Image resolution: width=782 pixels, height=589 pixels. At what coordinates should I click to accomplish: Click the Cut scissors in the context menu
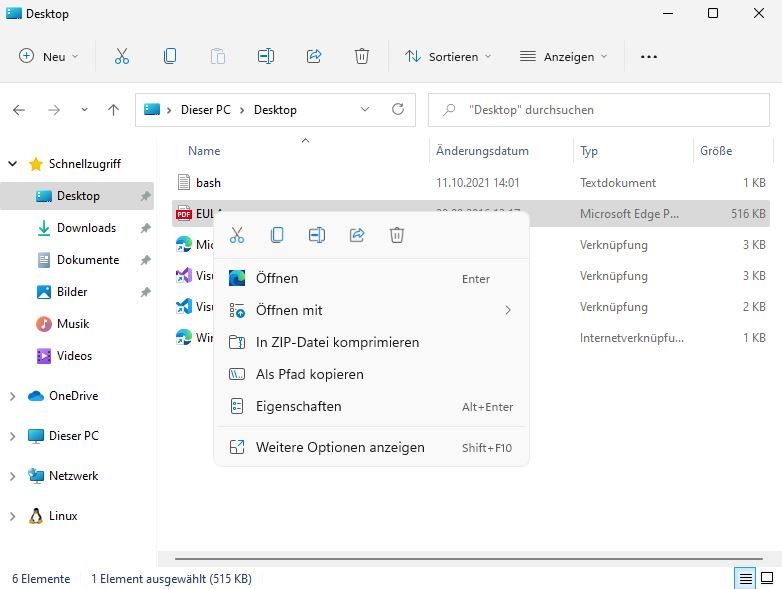pos(237,235)
